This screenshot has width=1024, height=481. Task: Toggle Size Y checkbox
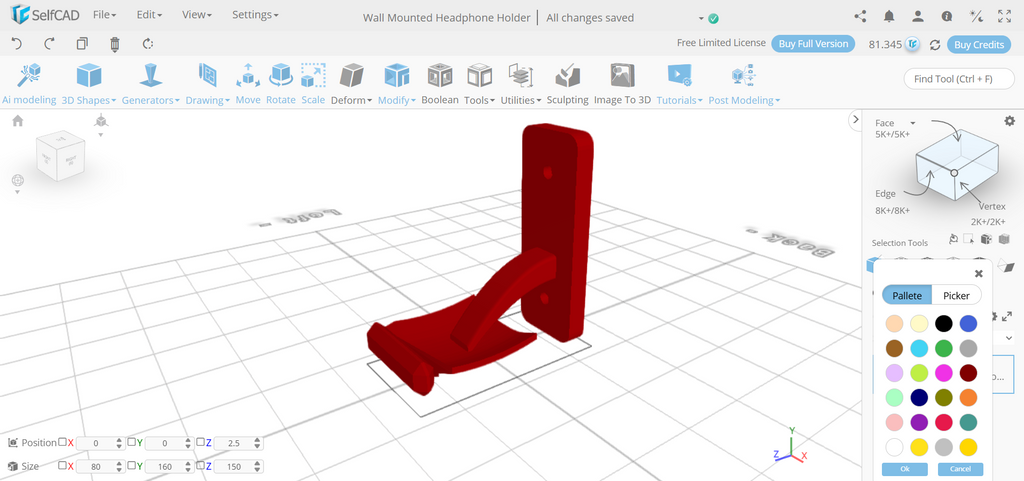[x=131, y=465]
